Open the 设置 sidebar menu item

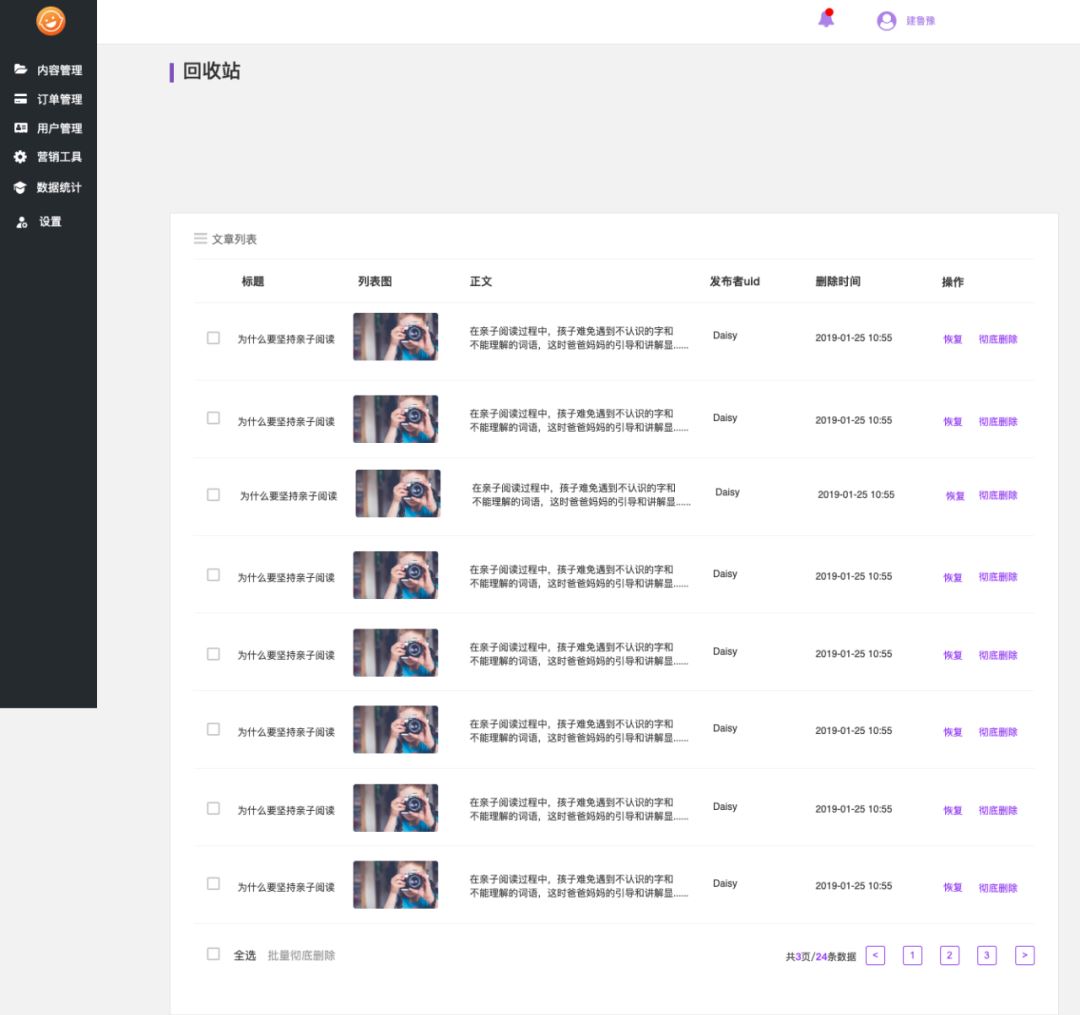[50, 222]
